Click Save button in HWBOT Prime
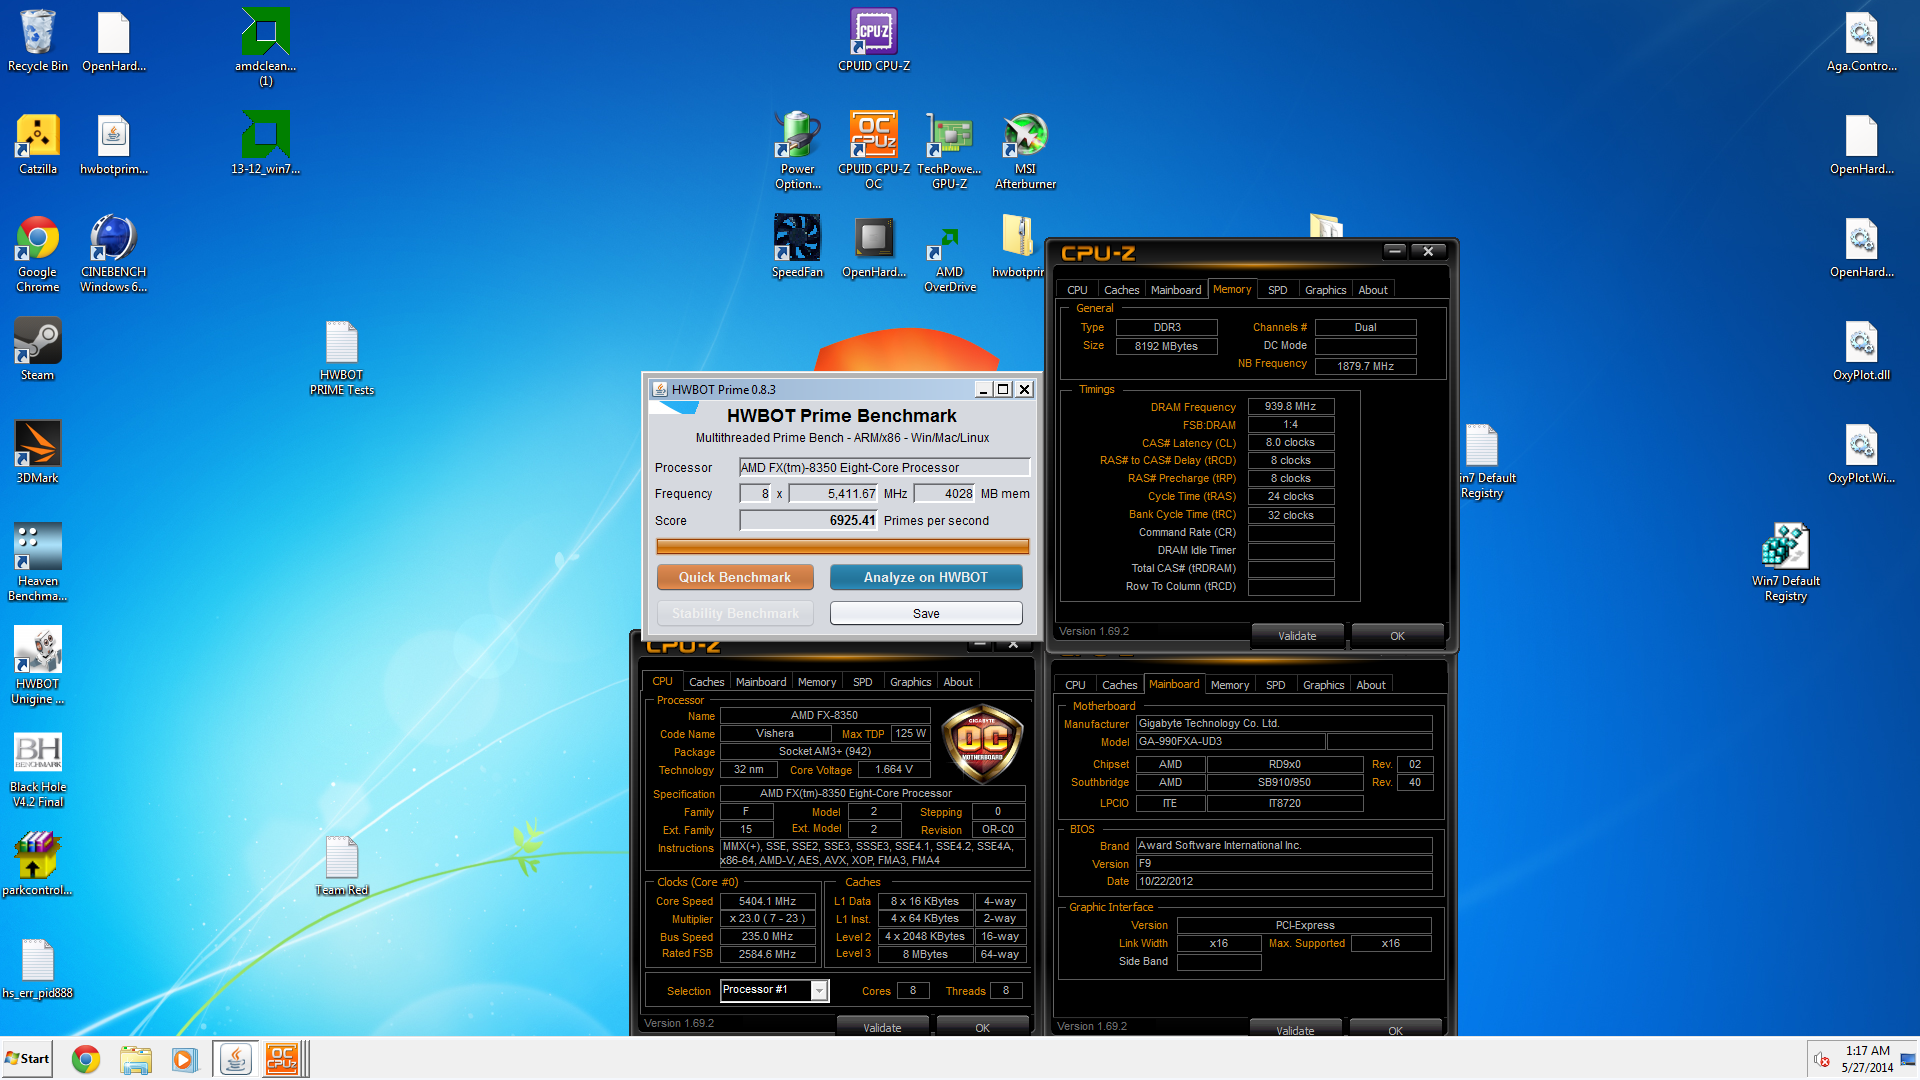1920x1080 pixels. tap(926, 613)
